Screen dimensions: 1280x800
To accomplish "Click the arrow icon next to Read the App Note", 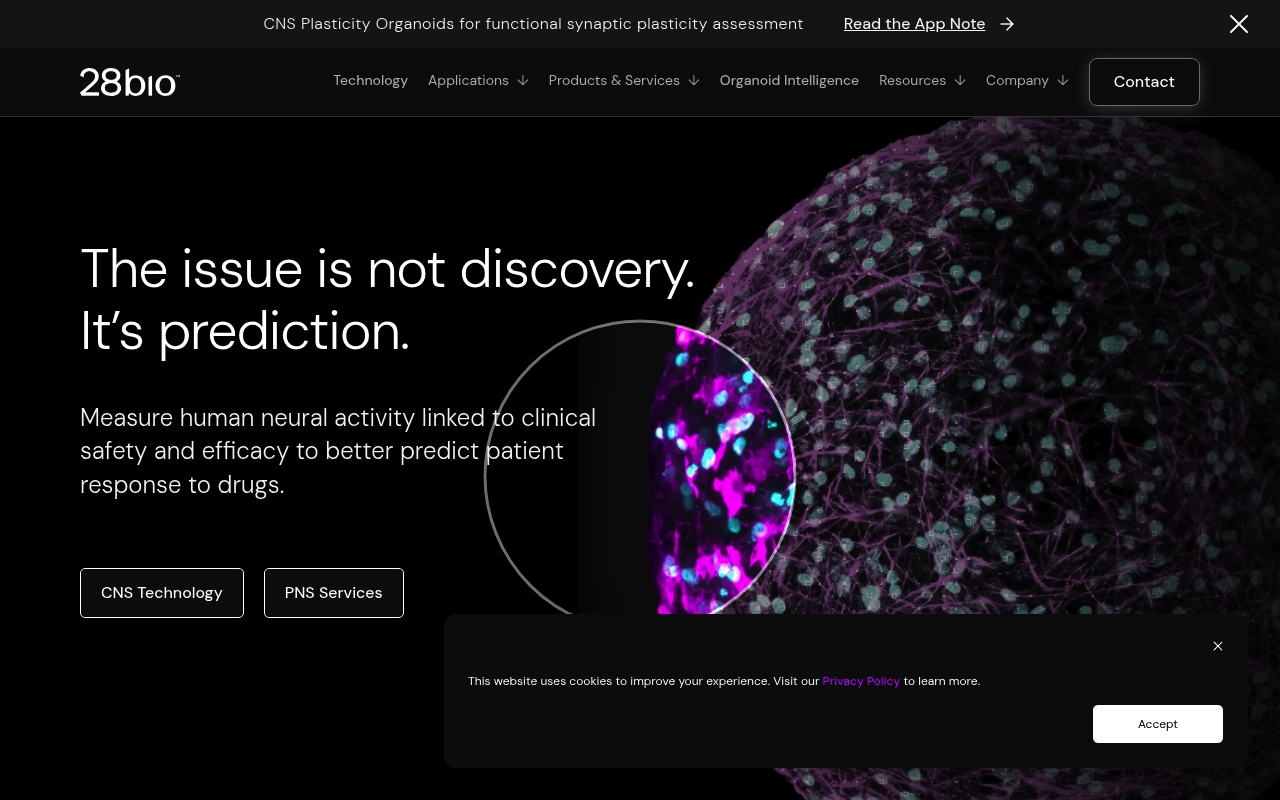I will (x=1007, y=24).
